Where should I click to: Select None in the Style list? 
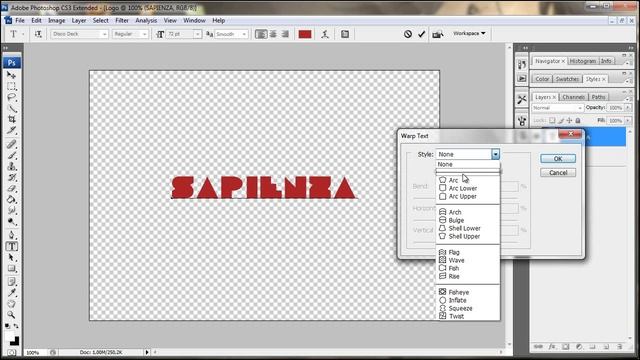tap(468, 164)
